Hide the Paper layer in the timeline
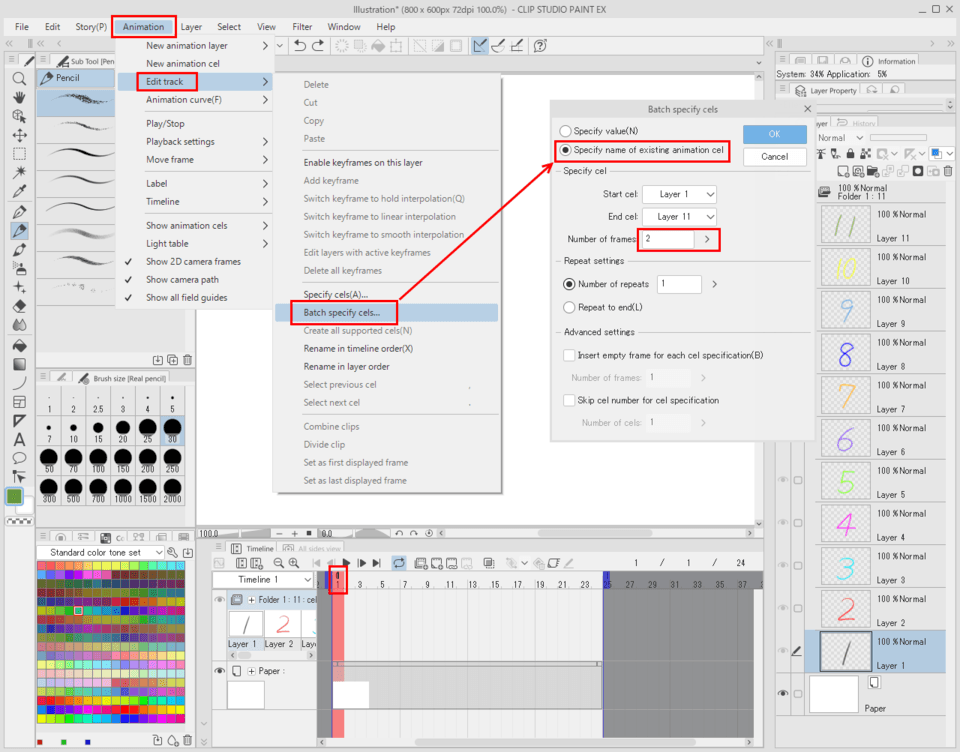 219,672
